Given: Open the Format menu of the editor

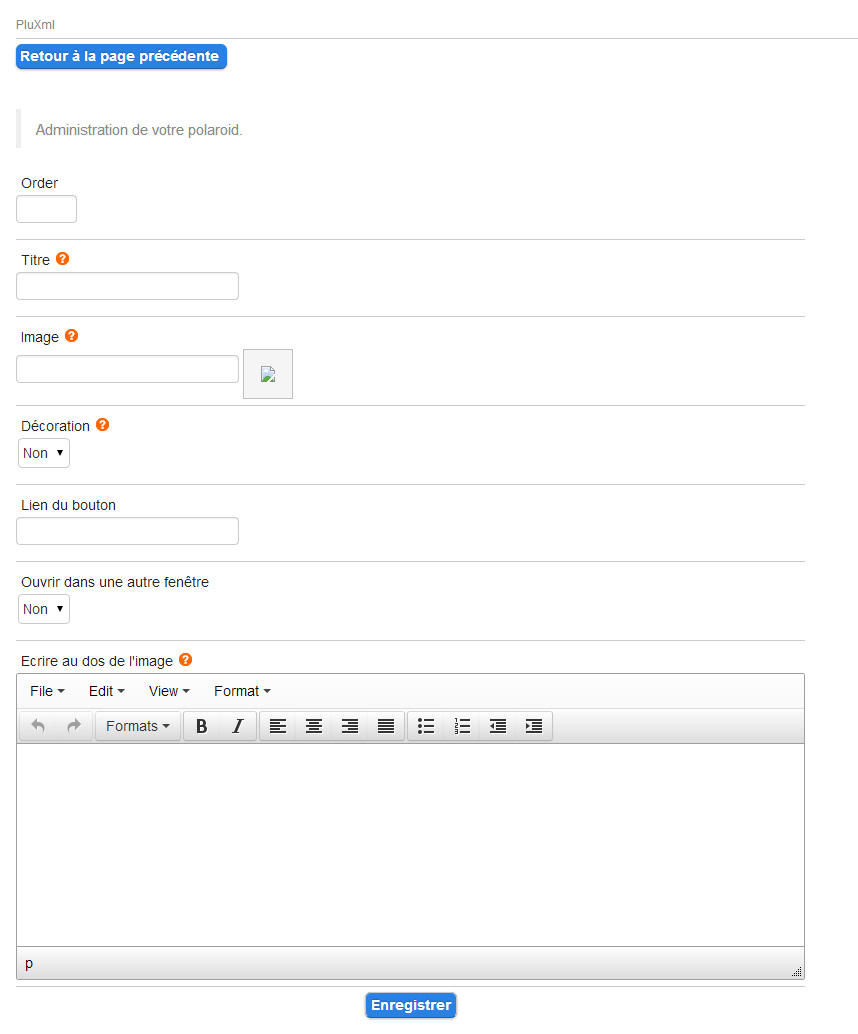Looking at the screenshot, I should tap(242, 691).
